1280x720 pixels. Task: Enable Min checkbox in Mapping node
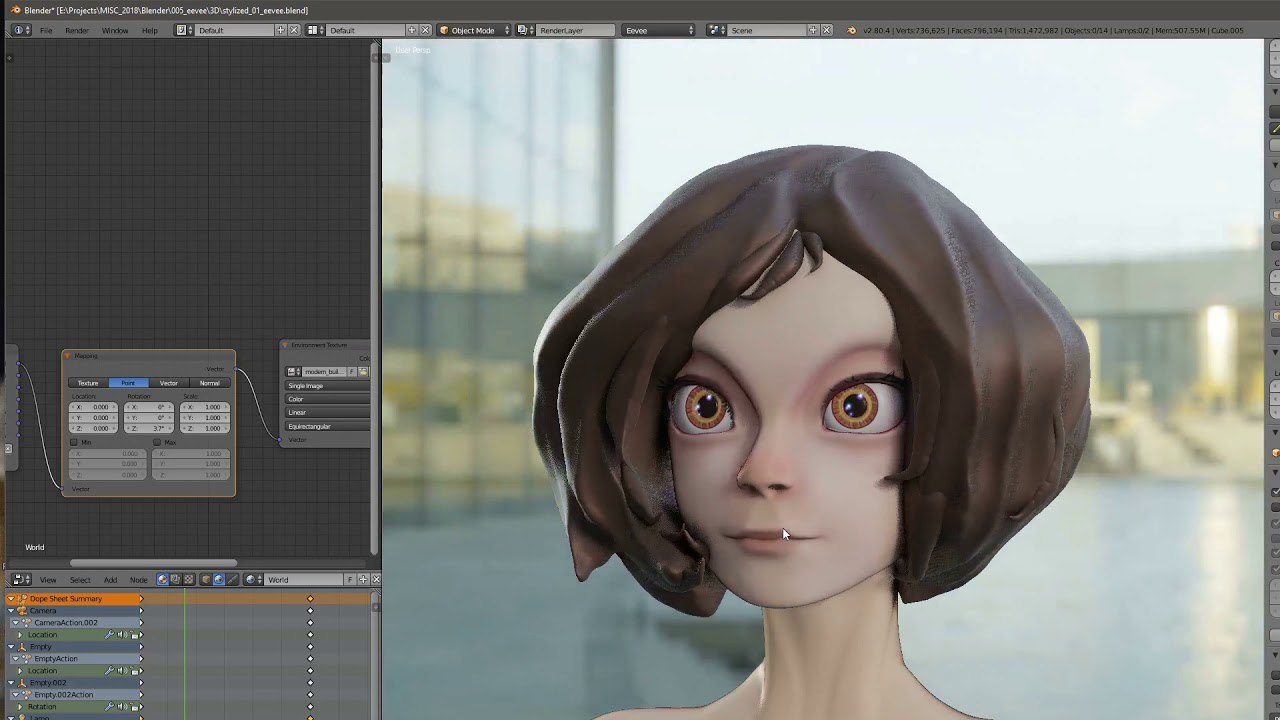73,442
